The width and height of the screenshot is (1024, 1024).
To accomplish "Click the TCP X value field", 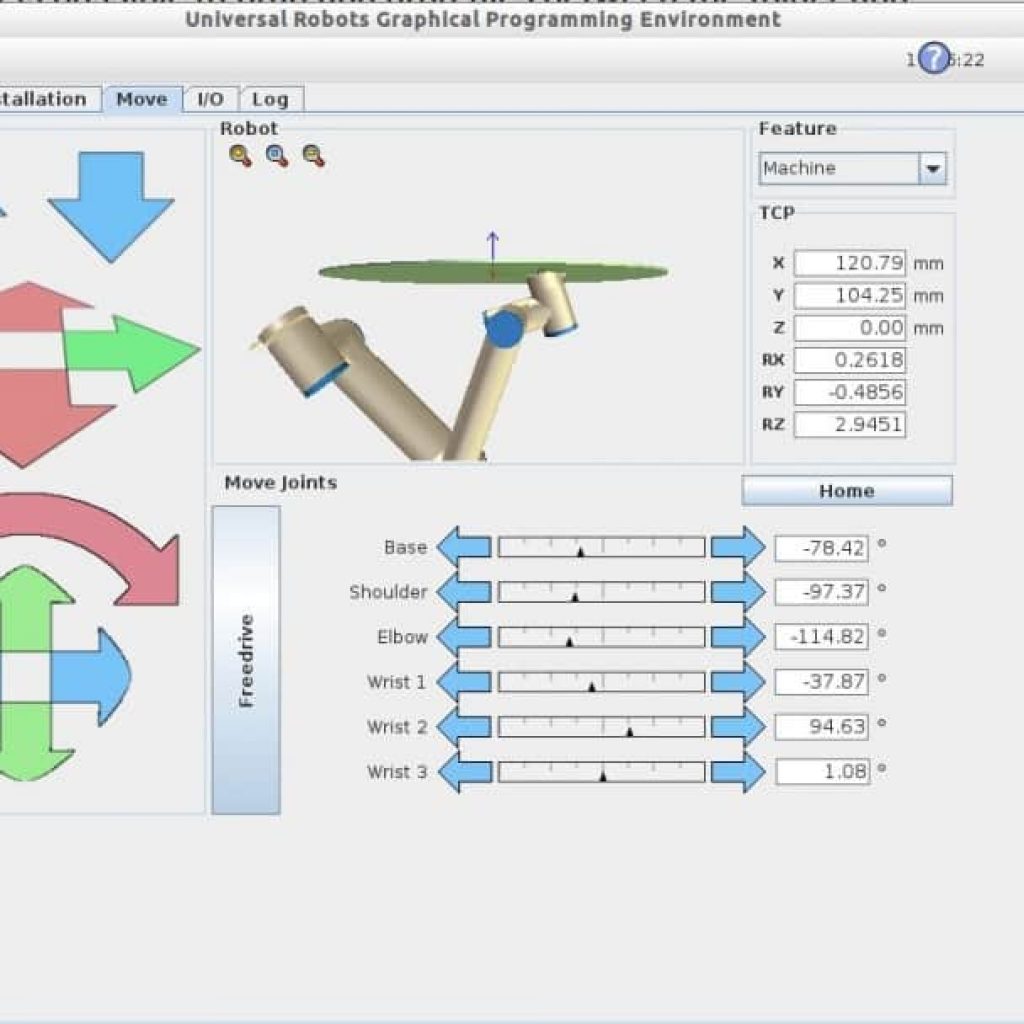I will tap(850, 264).
